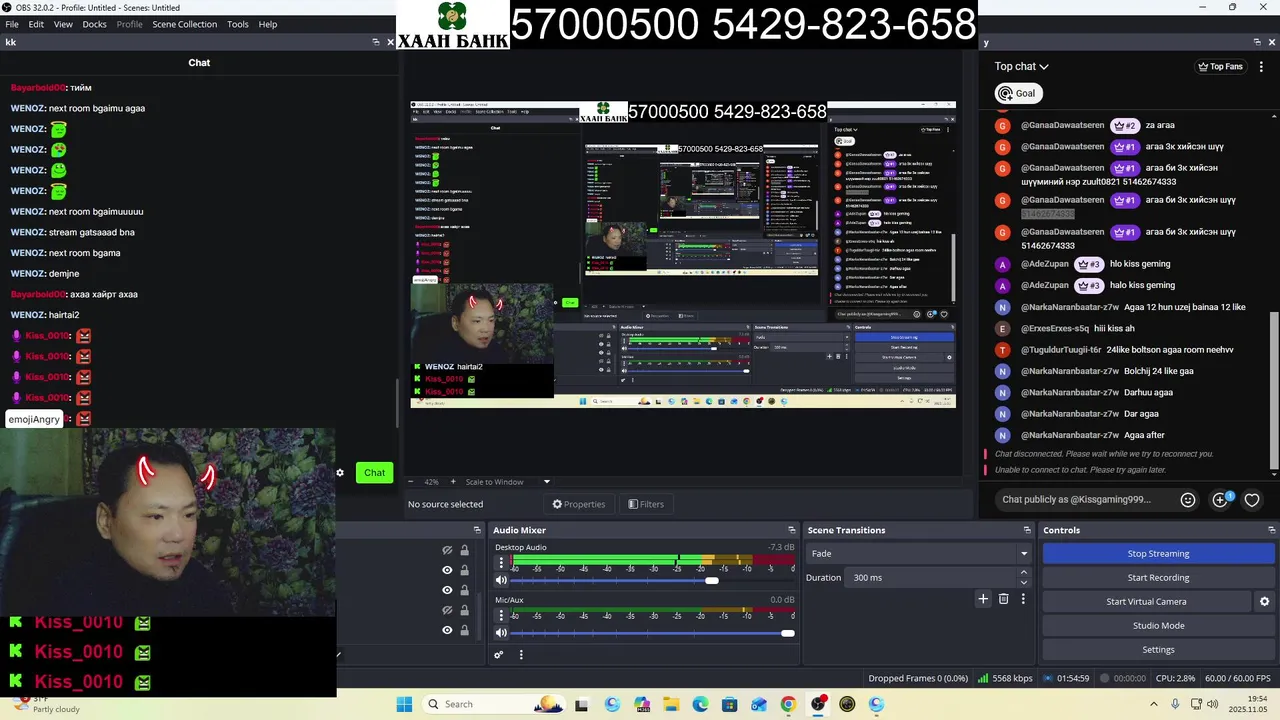Image resolution: width=1280 pixels, height=720 pixels.
Task: Decrease transition duration stepper arrow
Action: click(x=1023, y=582)
